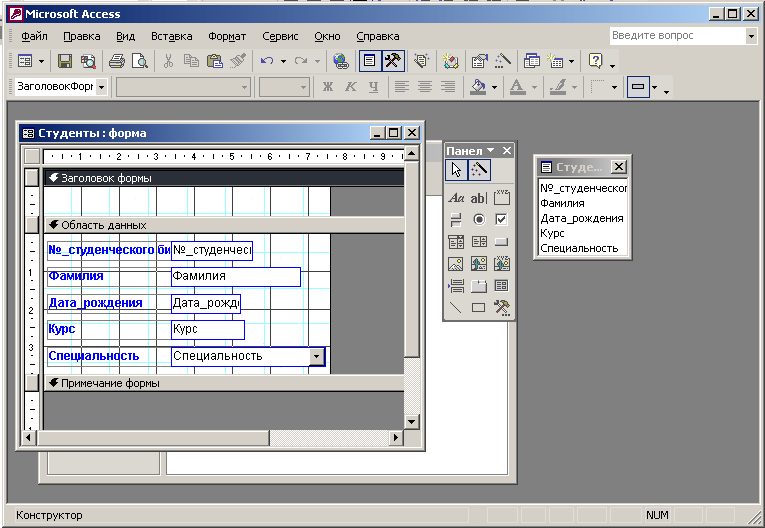This screenshot has width=765, height=528.
Task: Open the Правка menu
Action: pos(81,36)
